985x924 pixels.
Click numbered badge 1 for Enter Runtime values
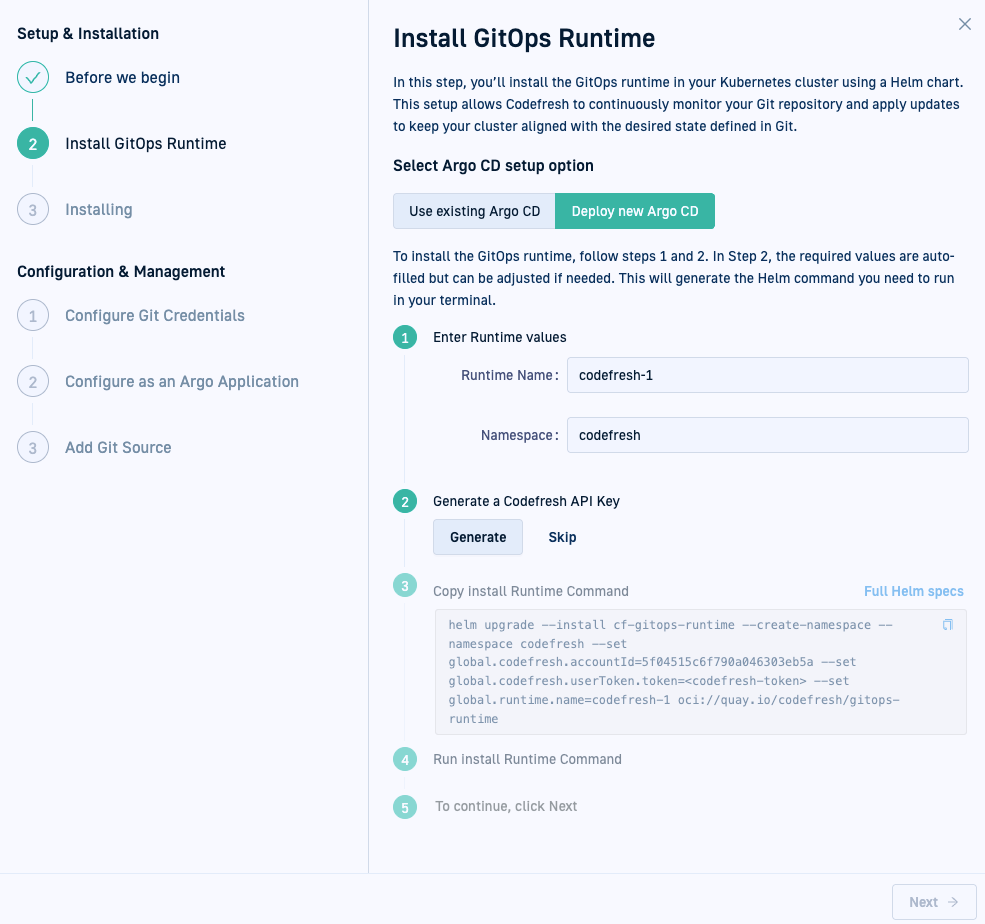click(405, 338)
